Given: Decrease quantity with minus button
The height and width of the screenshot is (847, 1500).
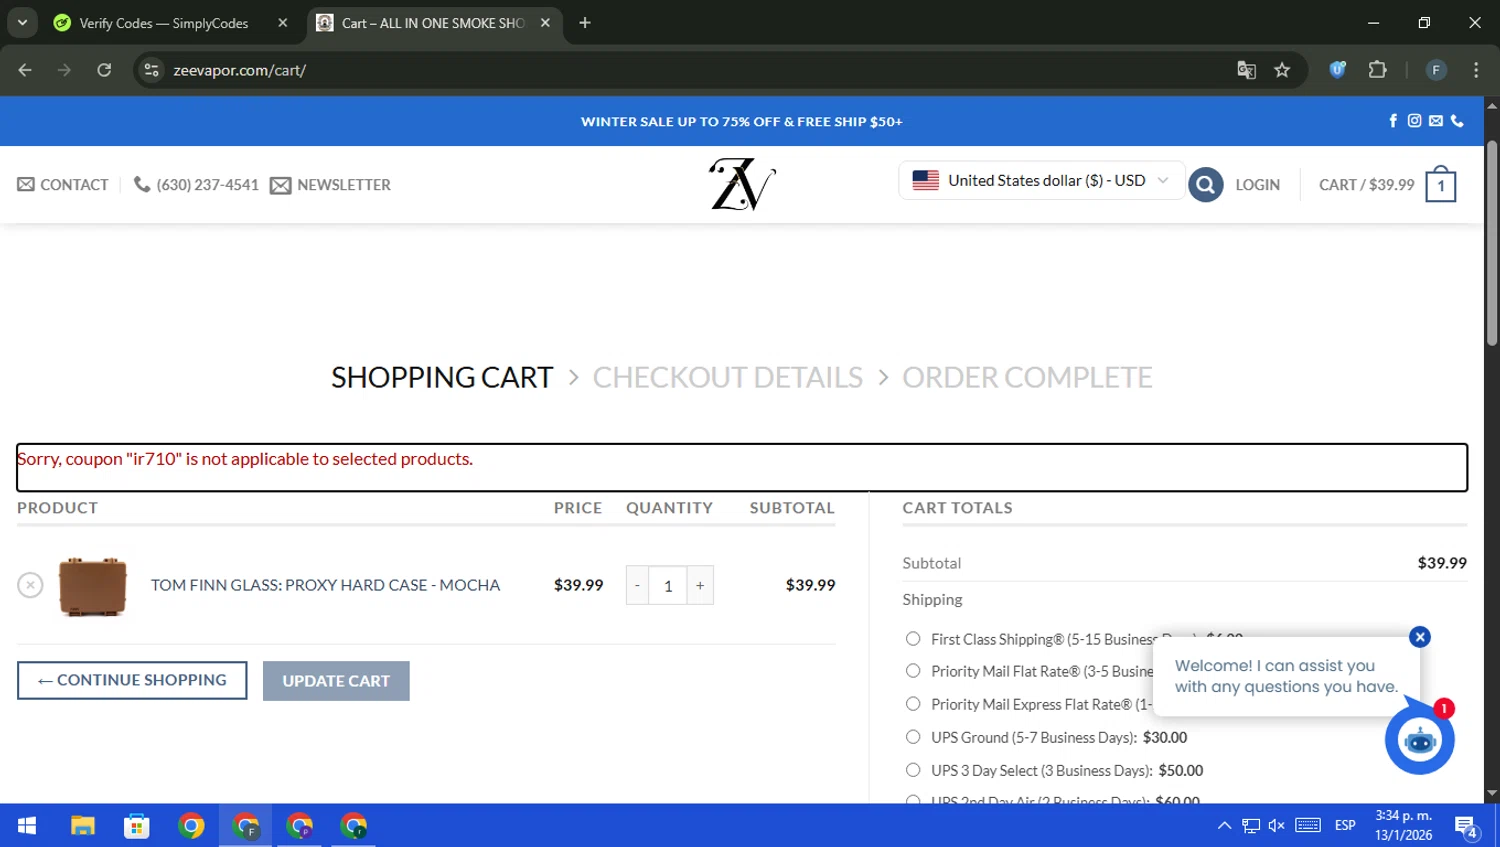Looking at the screenshot, I should coord(637,585).
